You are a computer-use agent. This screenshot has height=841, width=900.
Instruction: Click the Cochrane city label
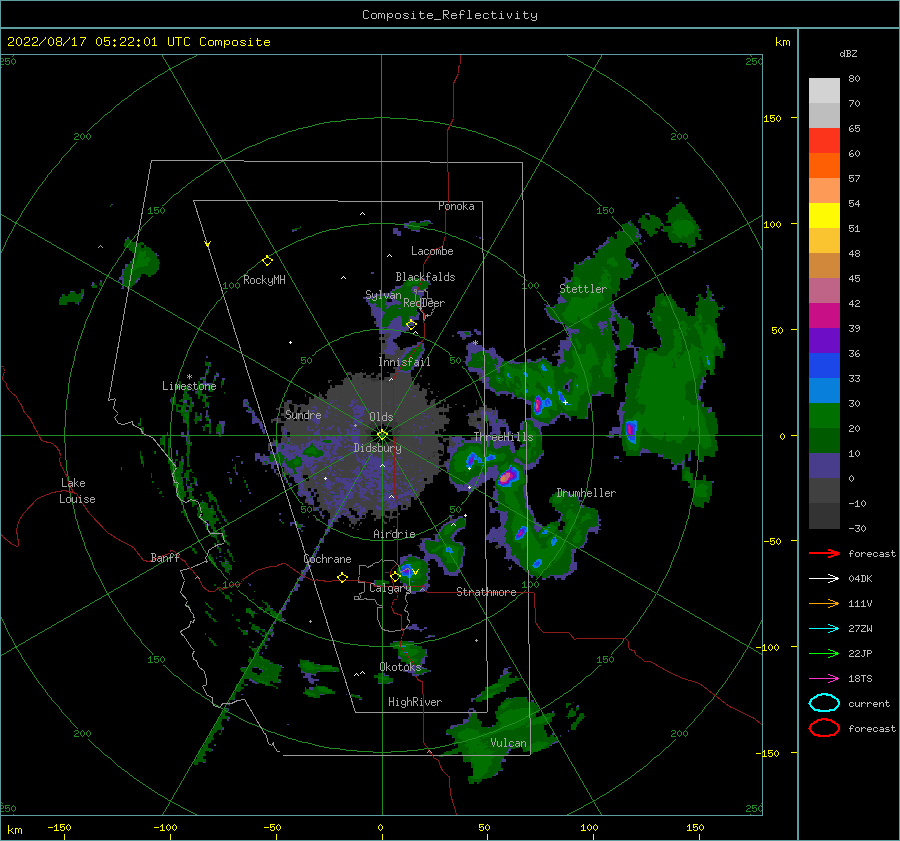(327, 559)
